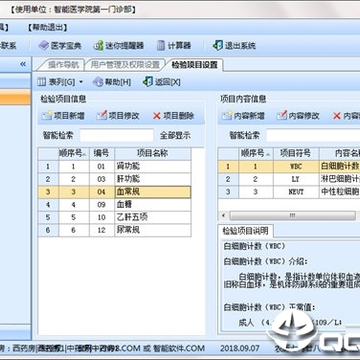Sort project list by 顺序号 header arrow
This screenshot has width=360, height=360.
click(85, 154)
